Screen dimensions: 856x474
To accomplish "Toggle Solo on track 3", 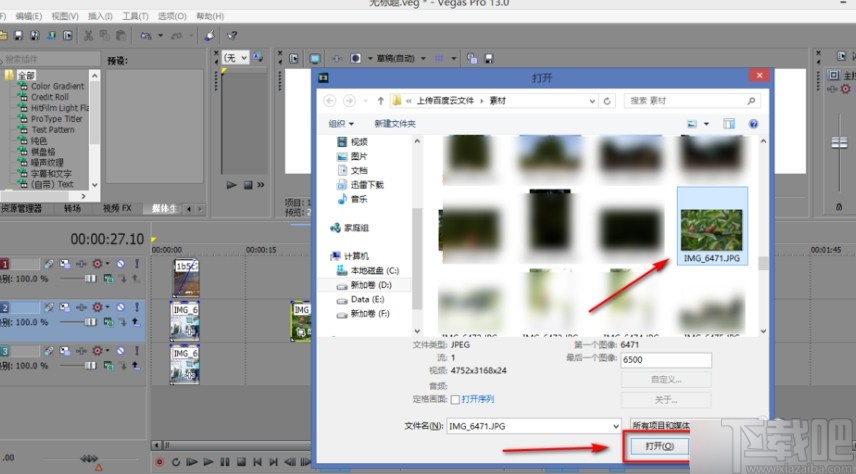I will [x=137, y=351].
